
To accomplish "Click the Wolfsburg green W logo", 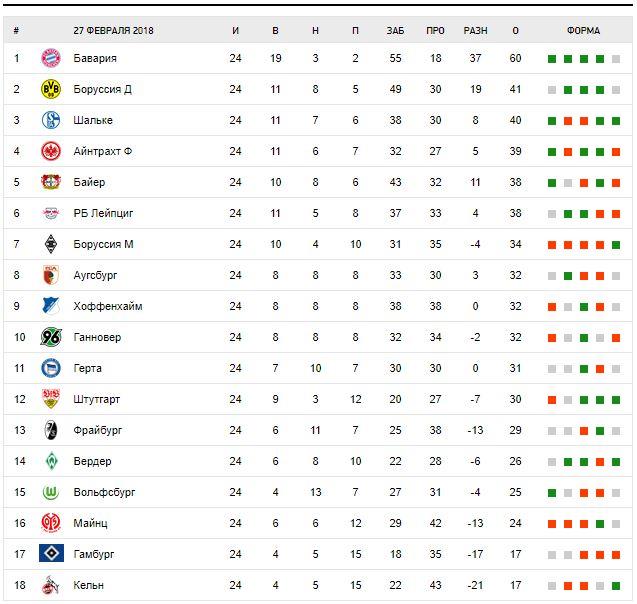I will (x=51, y=492).
